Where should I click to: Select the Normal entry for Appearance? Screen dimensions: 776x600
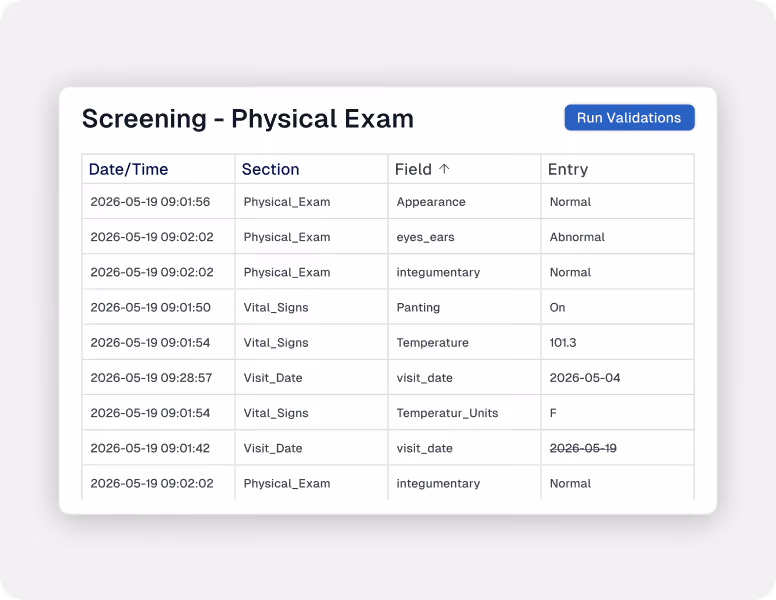pyautogui.click(x=570, y=201)
